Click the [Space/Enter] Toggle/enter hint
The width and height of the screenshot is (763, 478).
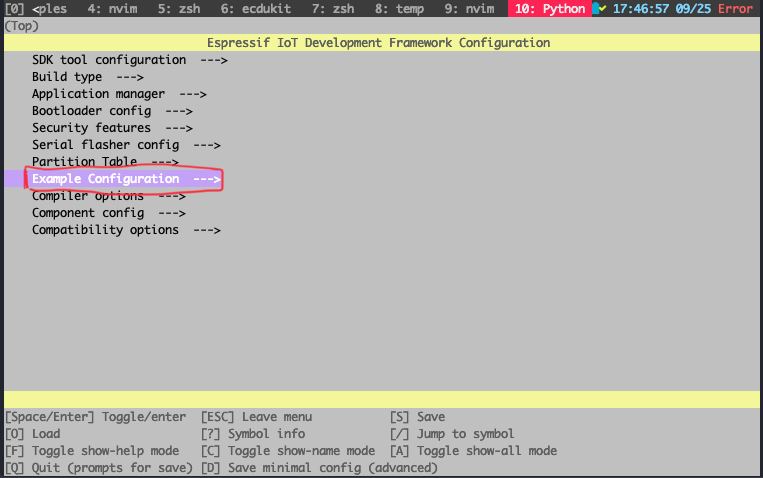coord(95,417)
